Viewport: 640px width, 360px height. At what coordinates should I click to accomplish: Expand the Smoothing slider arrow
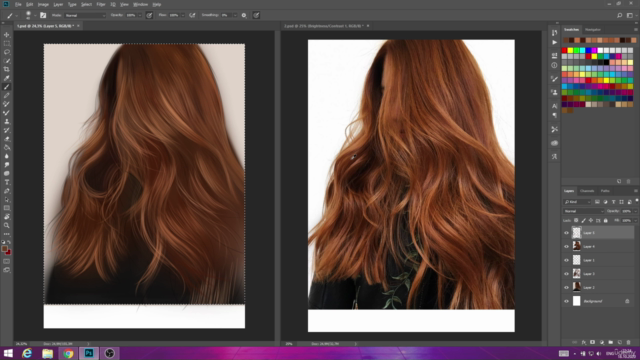235,15
